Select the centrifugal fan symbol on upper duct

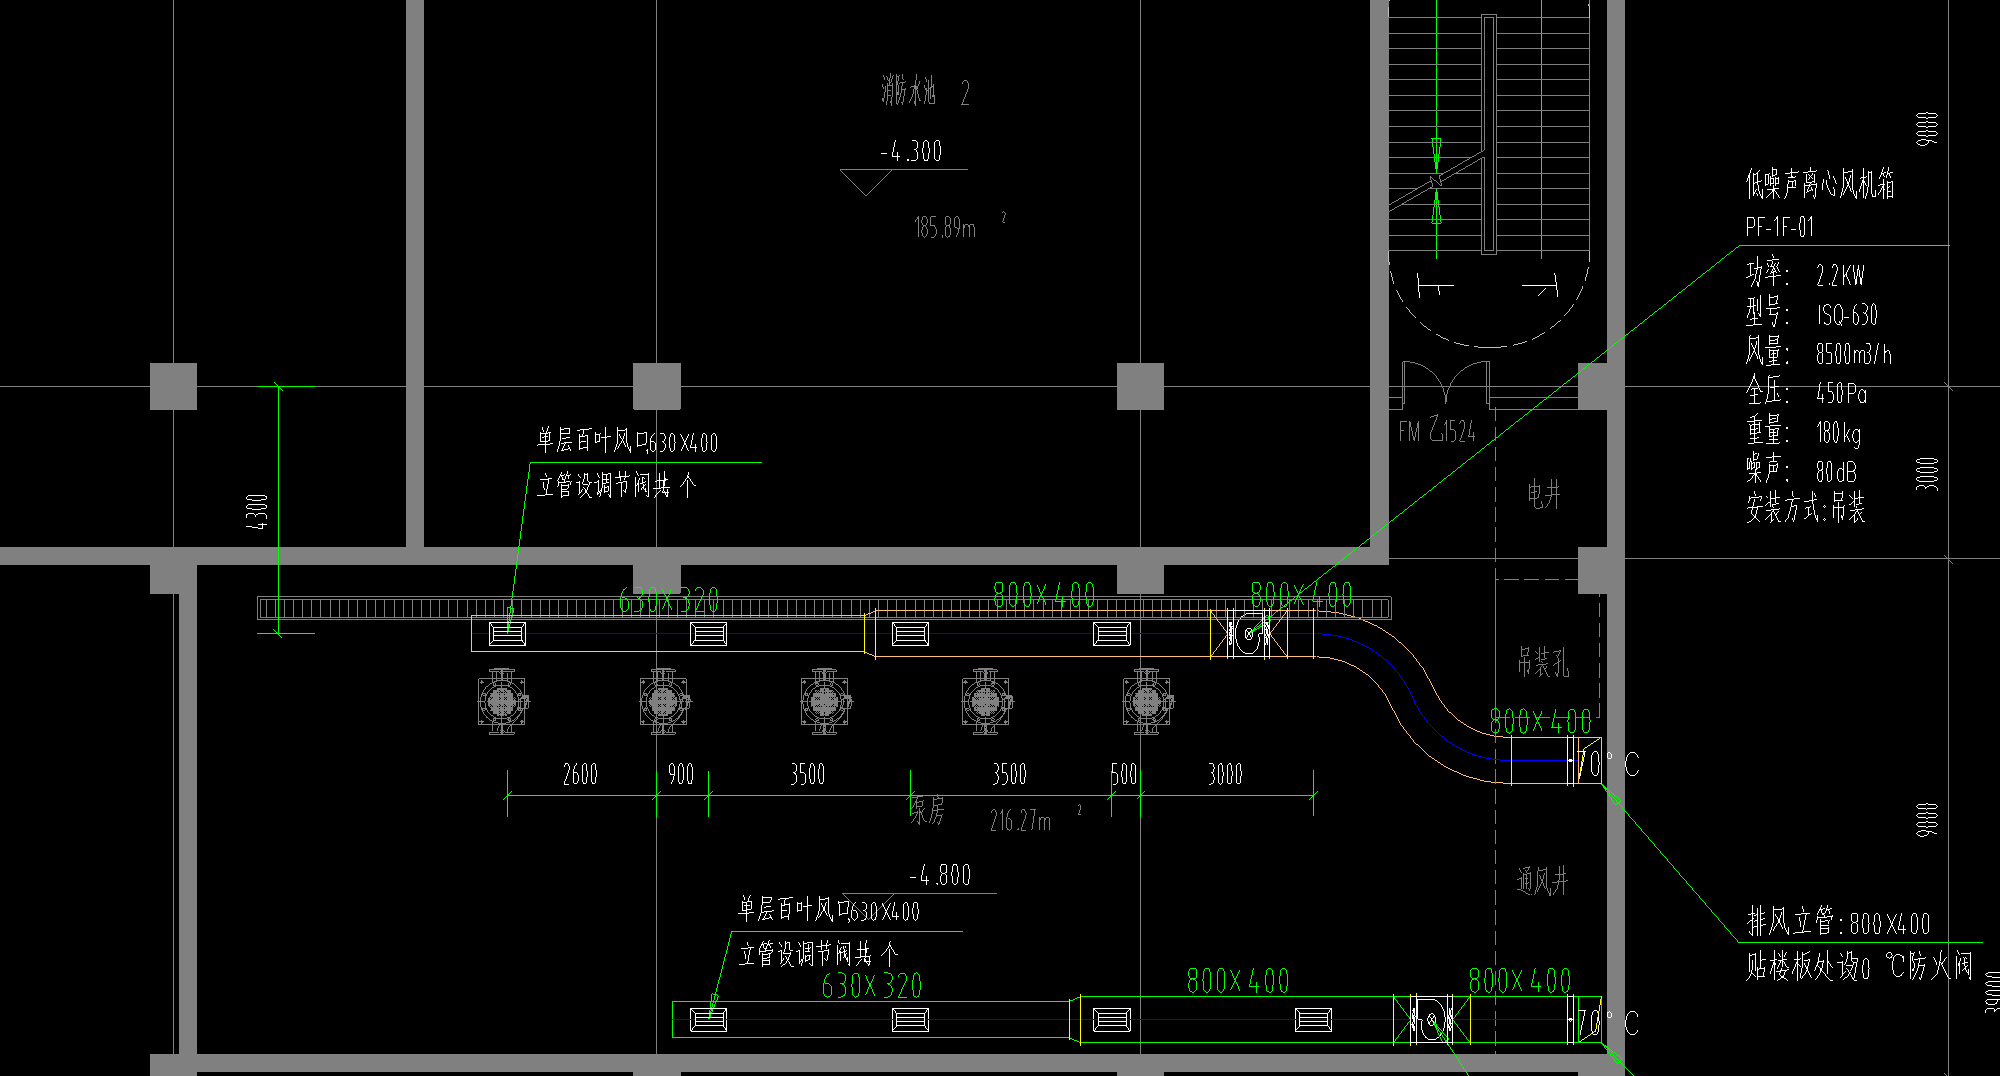pyautogui.click(x=1249, y=633)
